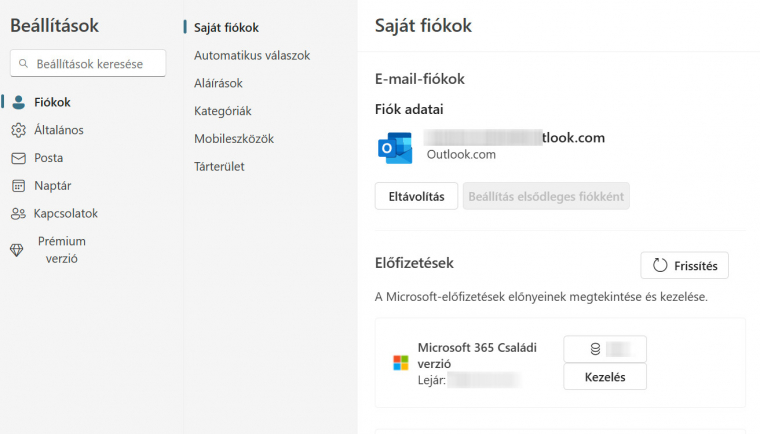Open the Posta settings category

[x=48, y=158]
